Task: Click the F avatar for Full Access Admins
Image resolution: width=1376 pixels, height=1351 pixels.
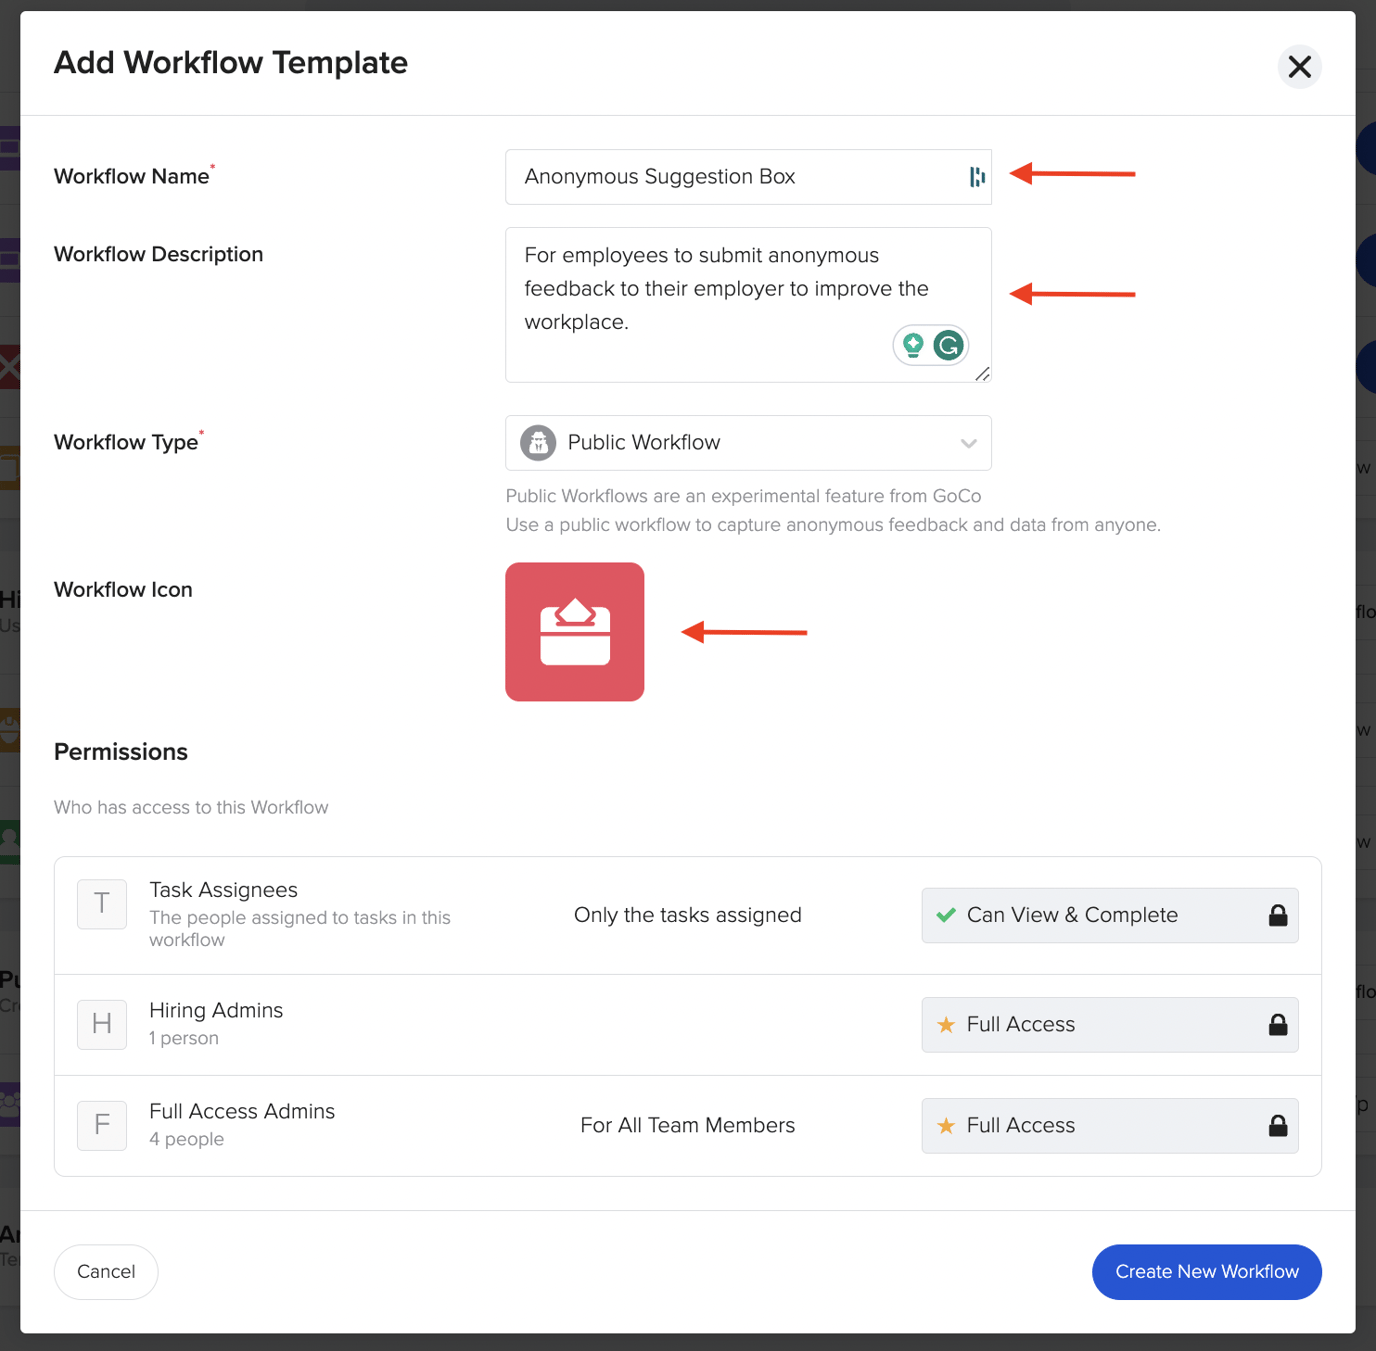Action: [x=101, y=1125]
